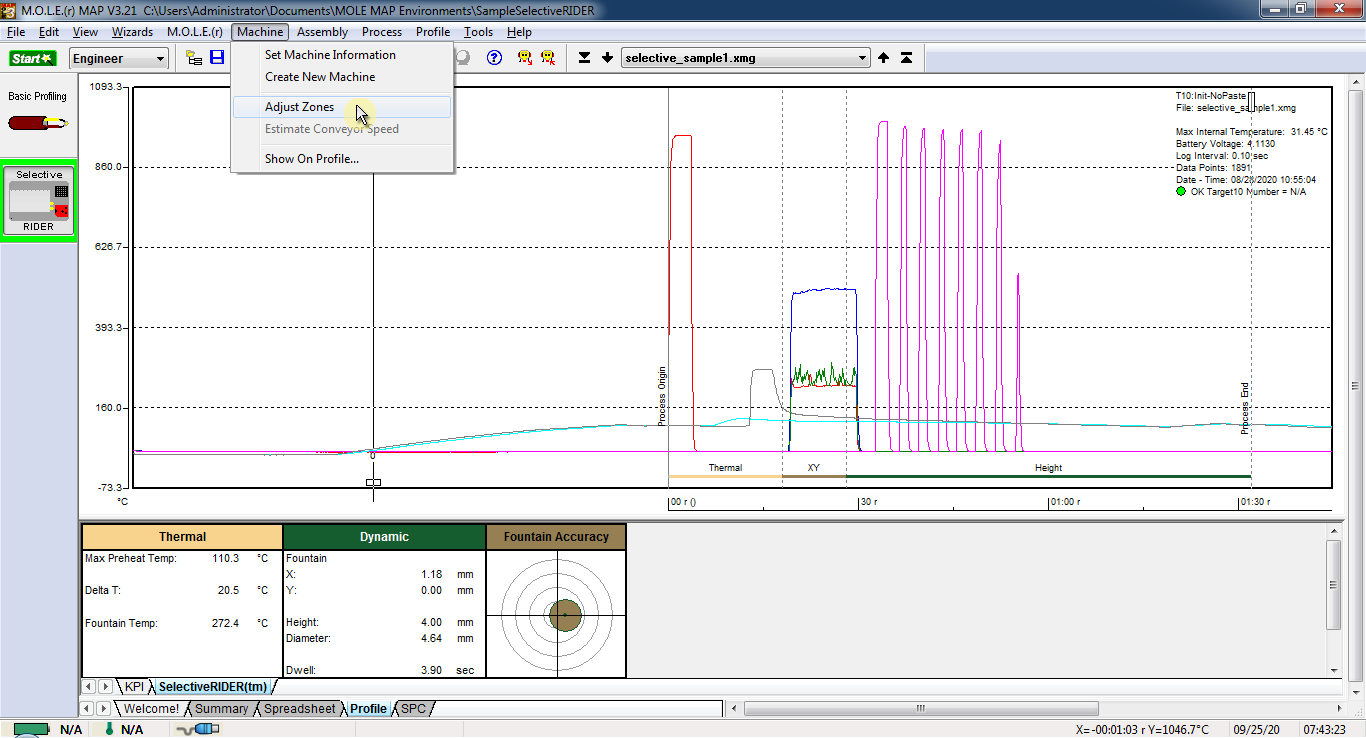Click the blue Save disk icon
This screenshot has height=738, width=1366.
(217, 58)
